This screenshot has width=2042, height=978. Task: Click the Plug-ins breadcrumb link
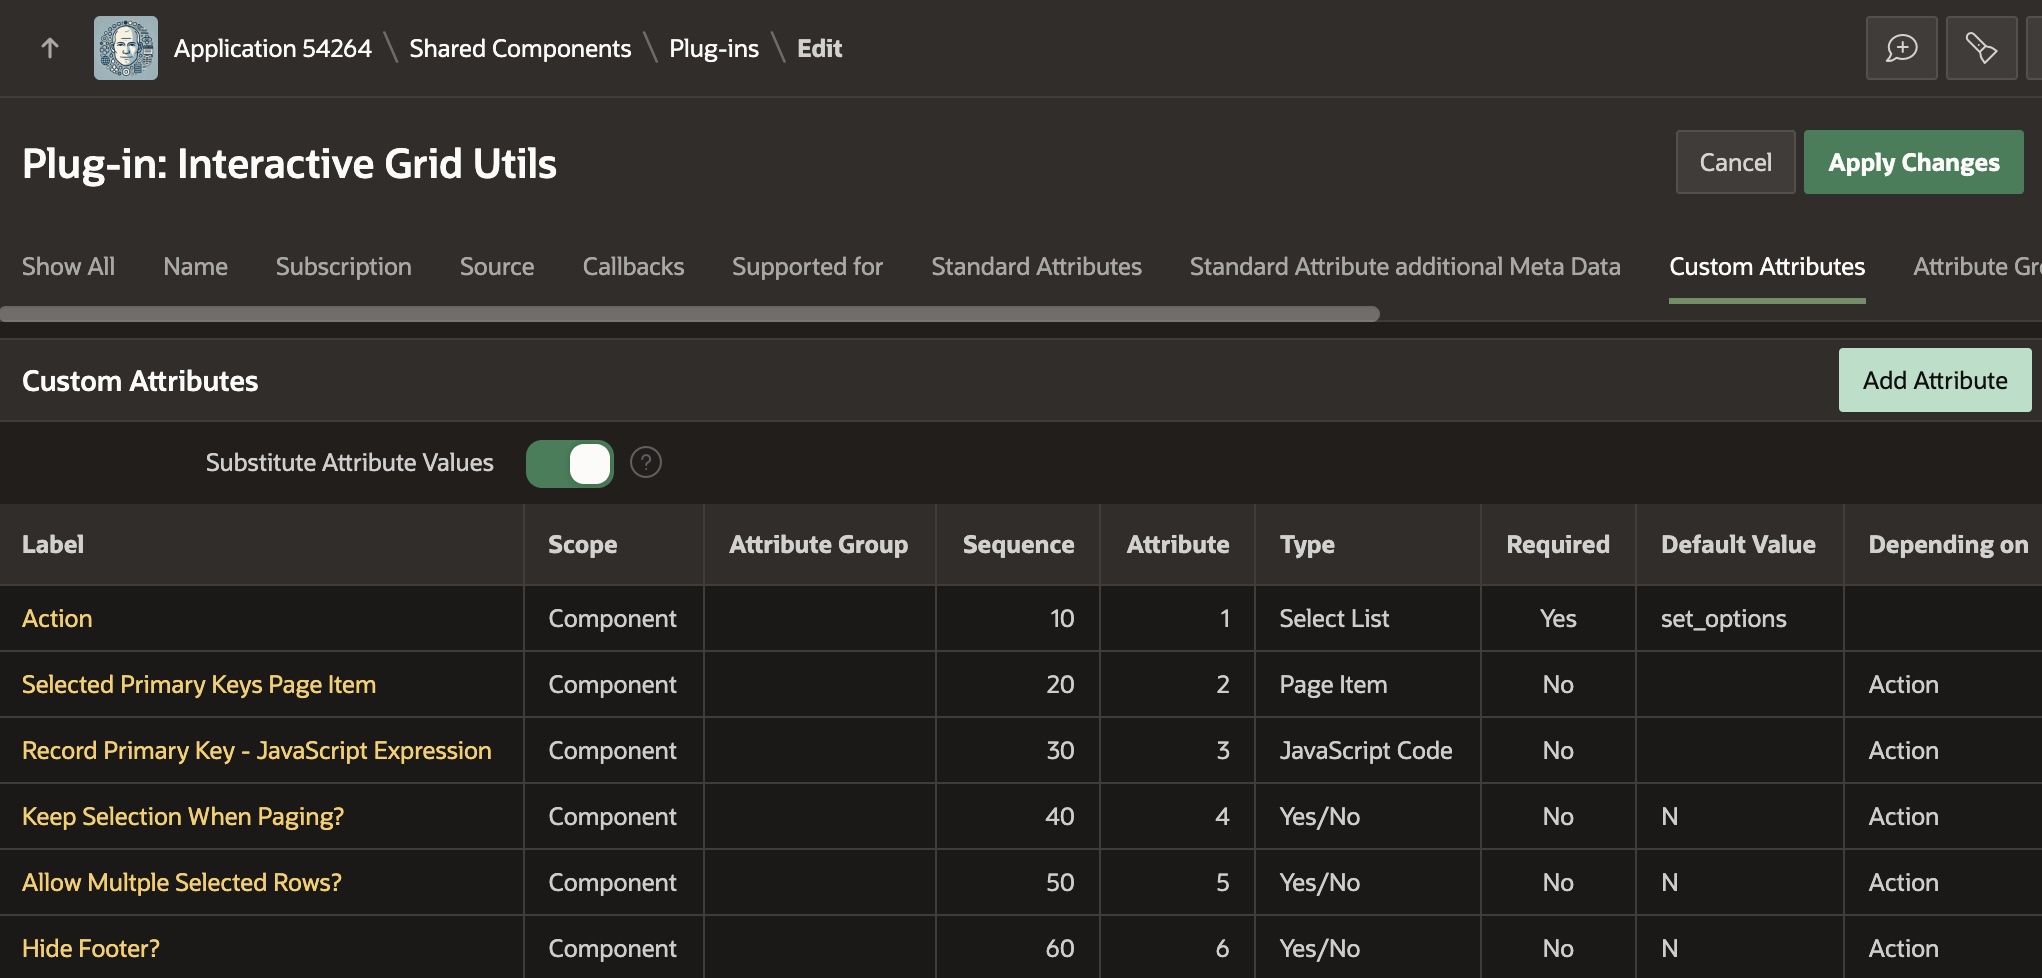pyautogui.click(x=714, y=48)
